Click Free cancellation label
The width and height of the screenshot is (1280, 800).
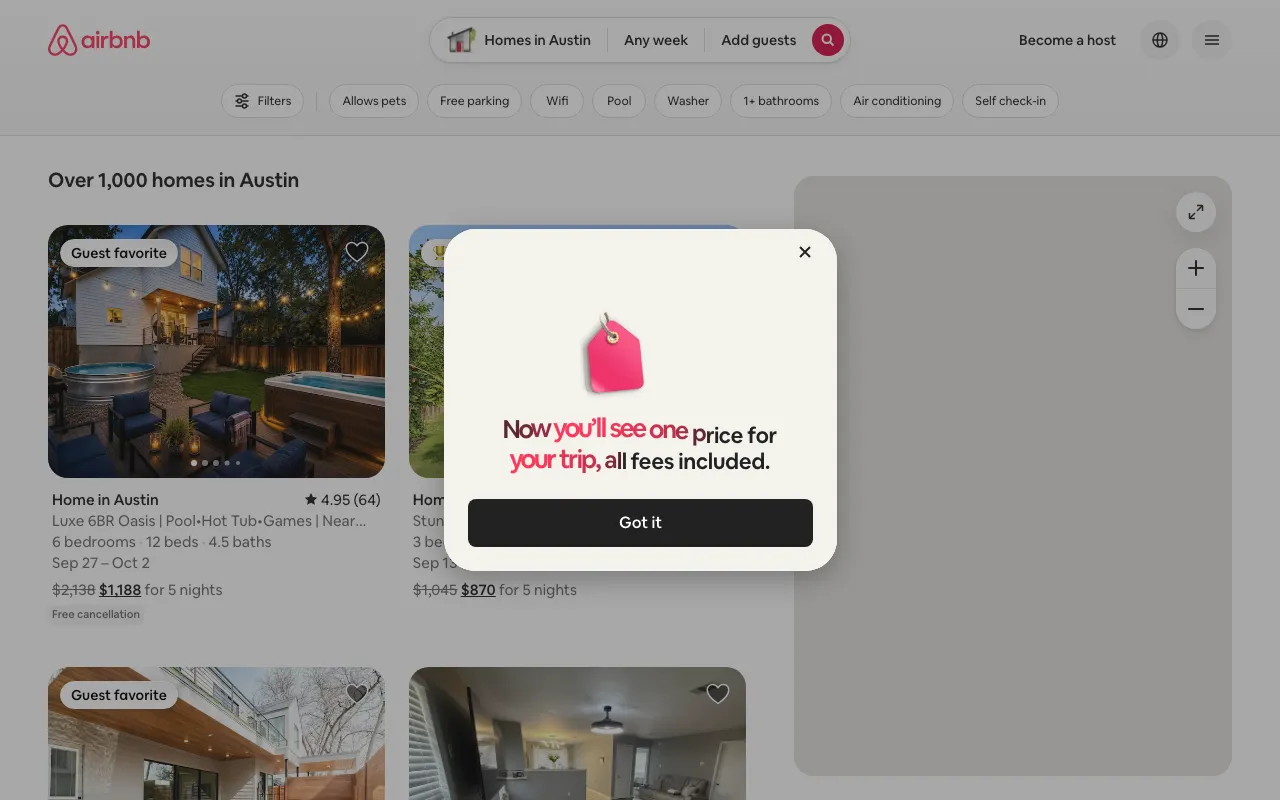(x=96, y=614)
